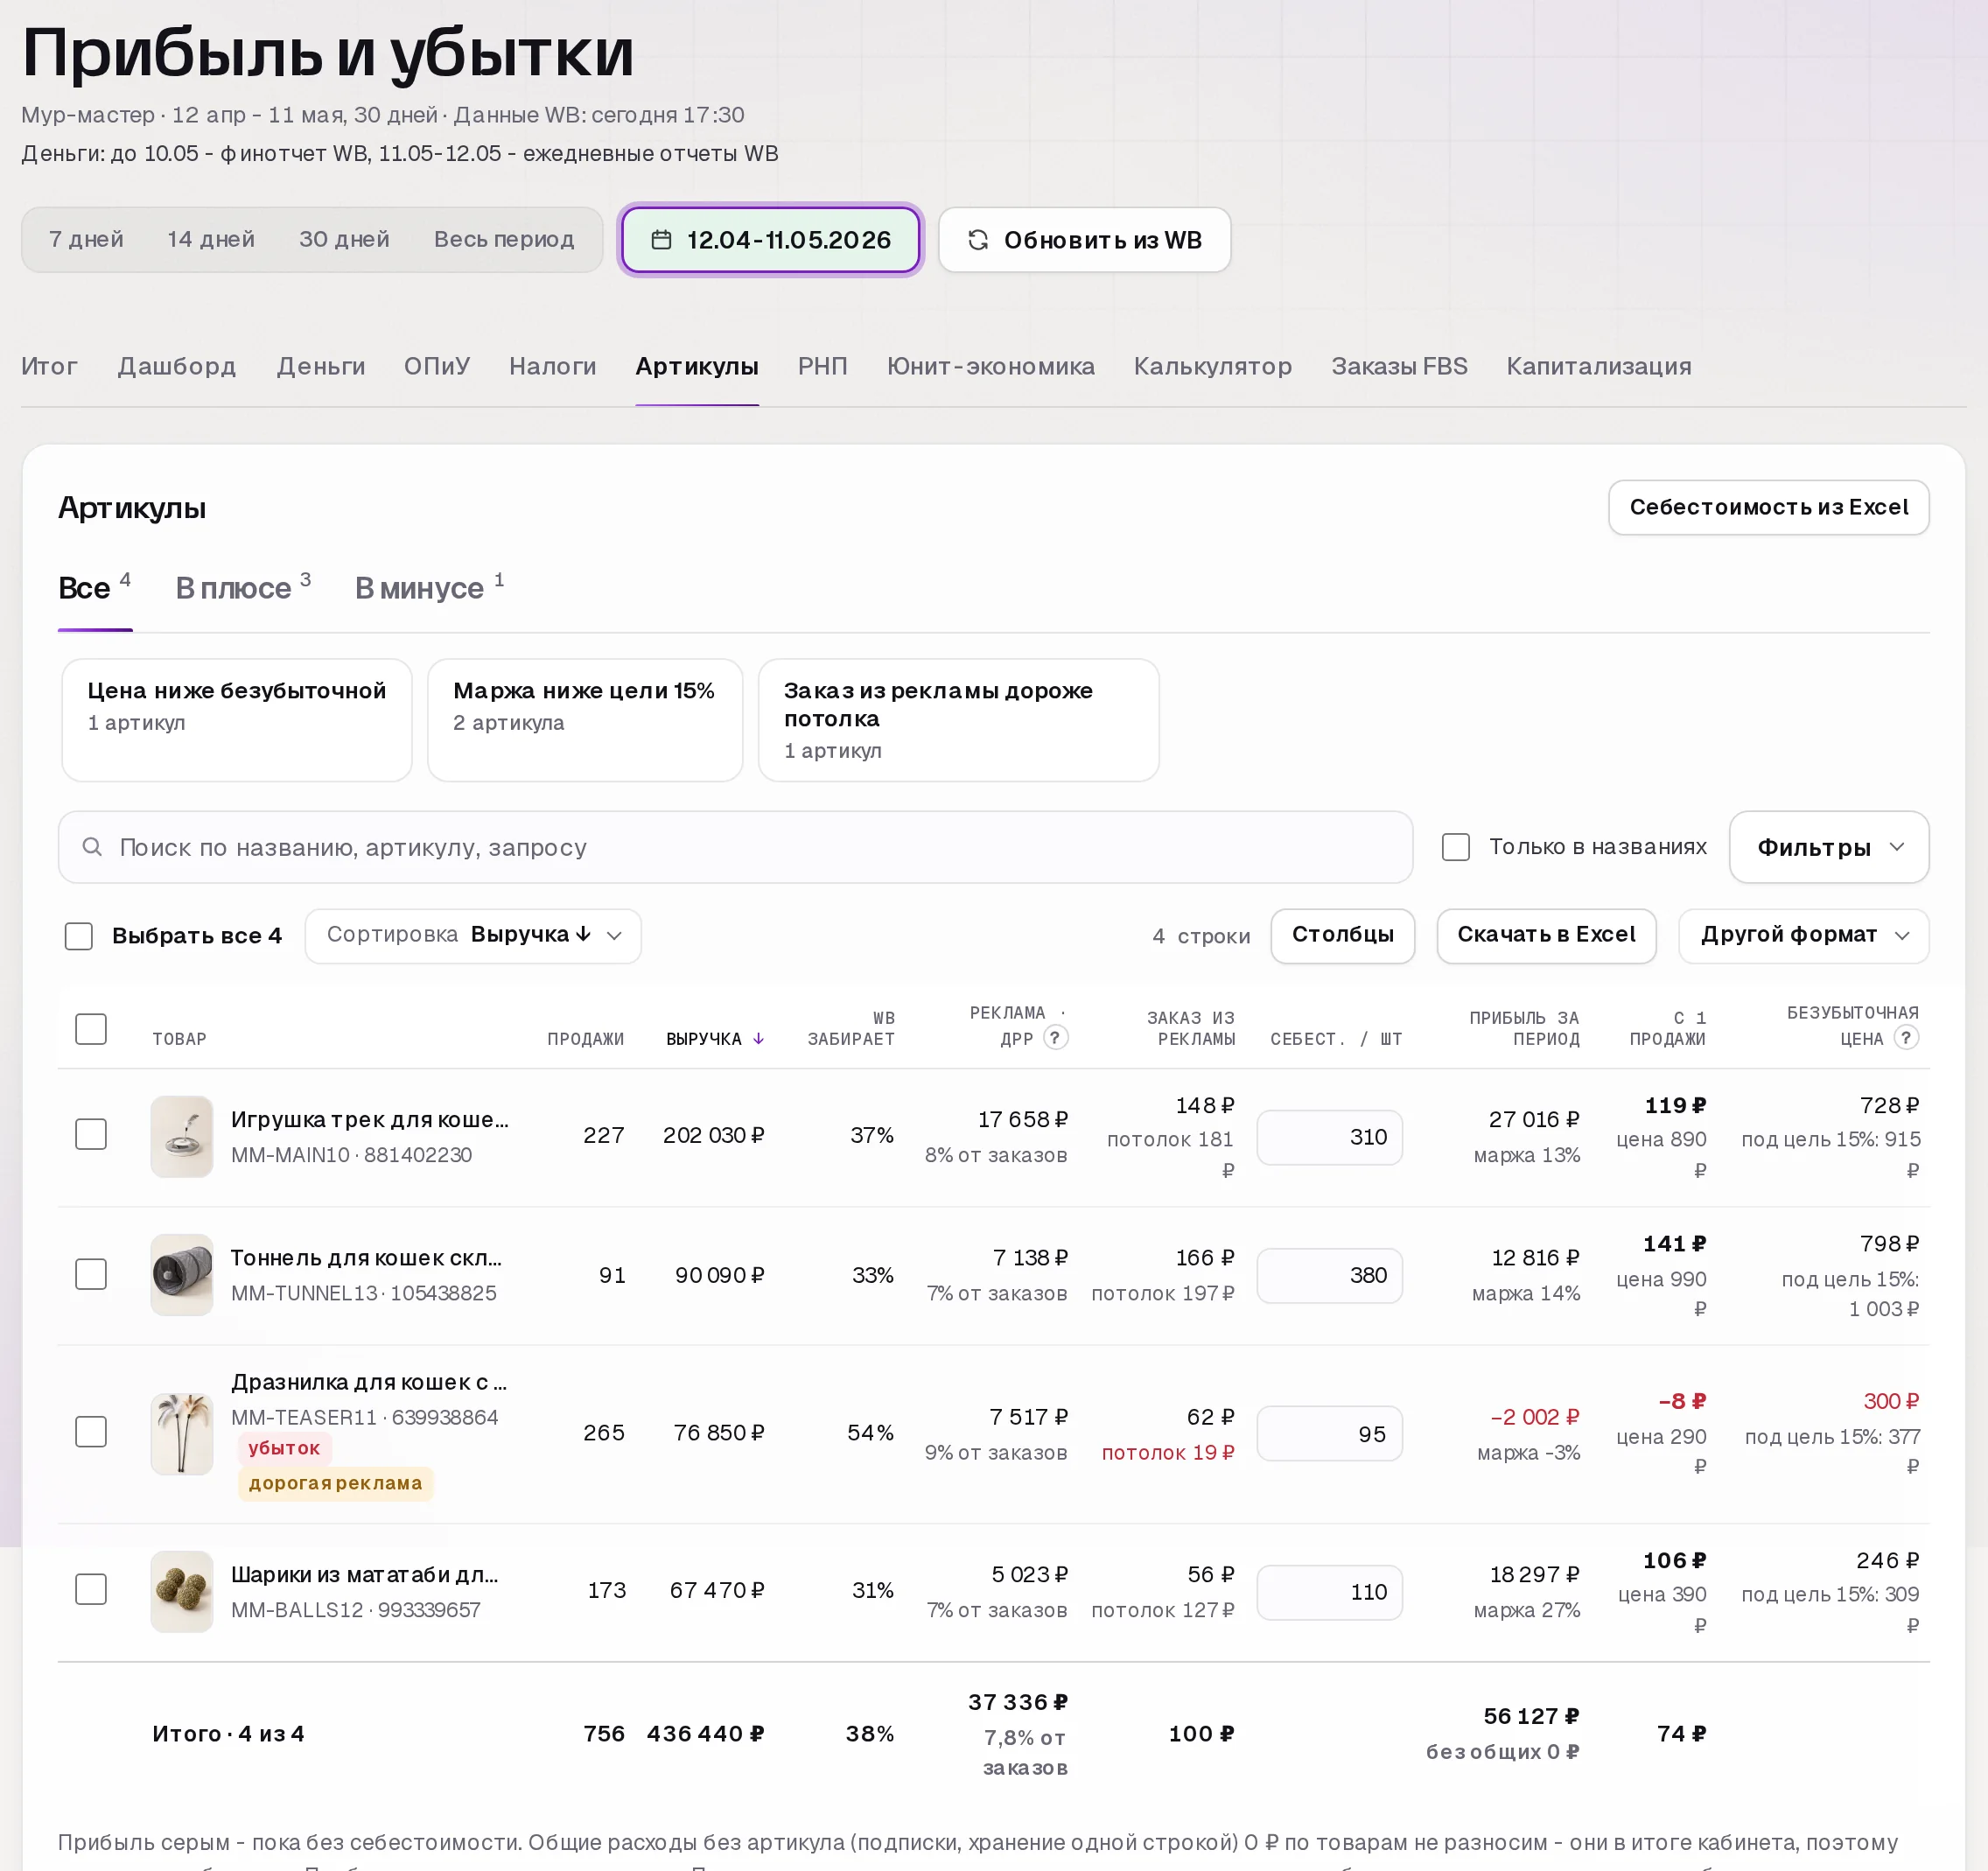Open the Сортировка Выручка dropdown
Viewport: 1988px width, 1871px height.
click(x=473, y=936)
